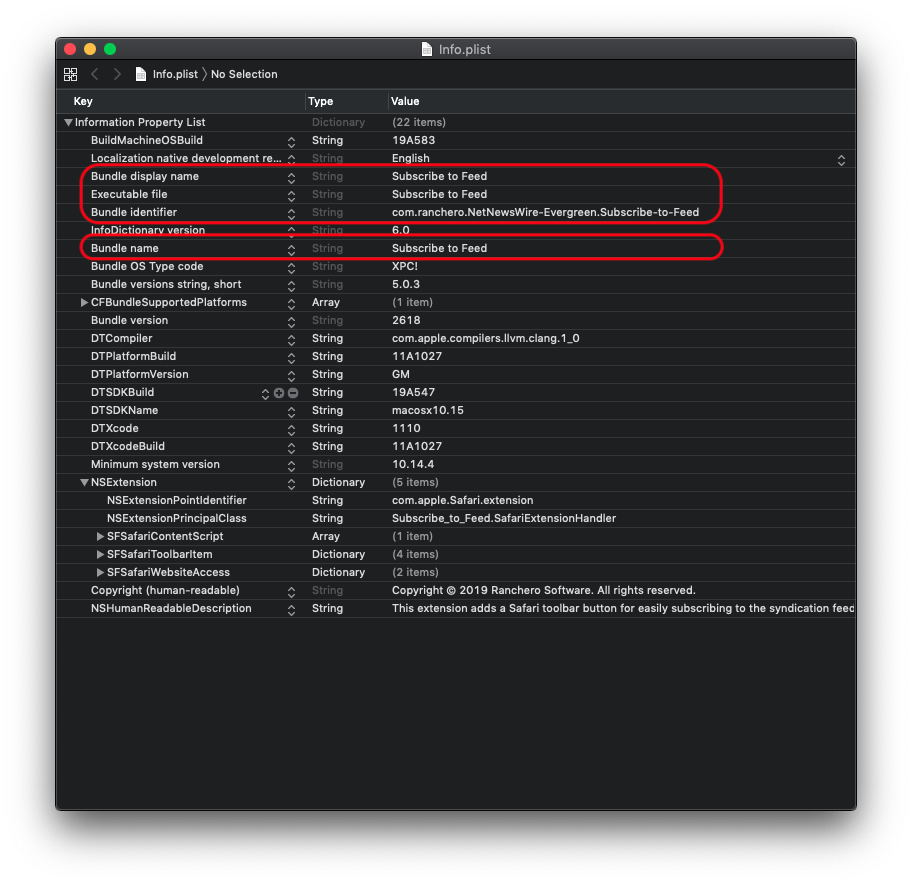
Task: Select DTXcode value 1110
Action: pos(406,429)
